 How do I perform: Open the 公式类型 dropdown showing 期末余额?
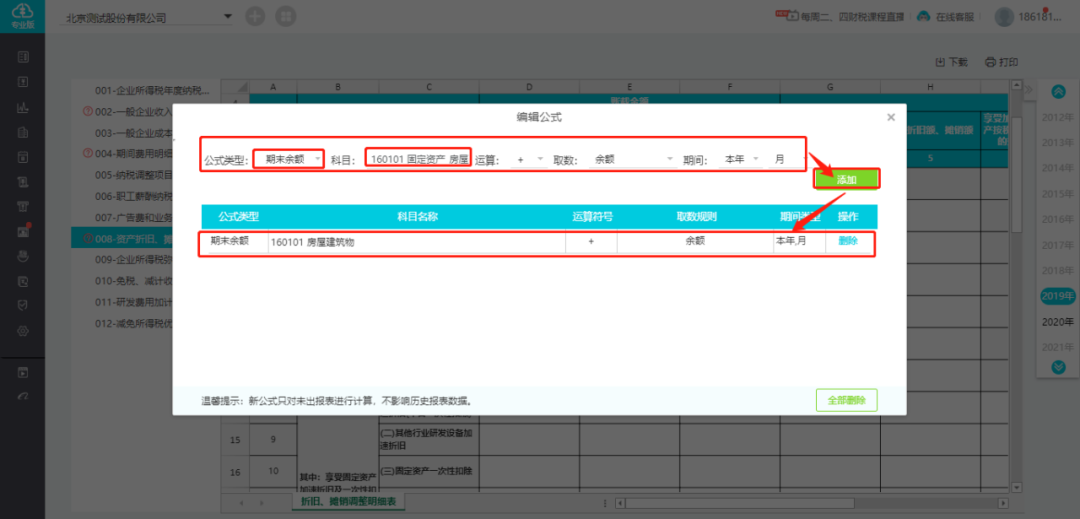coord(288,159)
